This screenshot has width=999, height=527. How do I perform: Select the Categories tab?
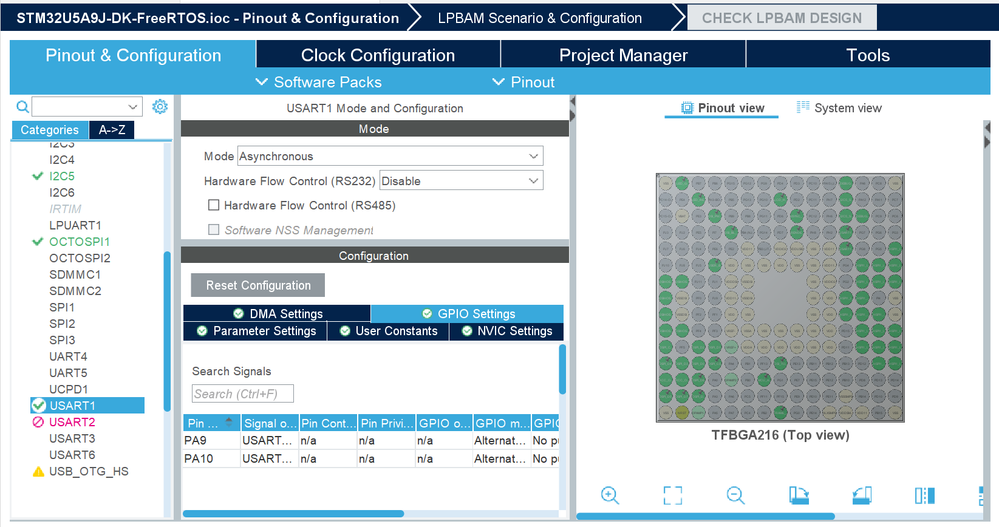click(50, 129)
